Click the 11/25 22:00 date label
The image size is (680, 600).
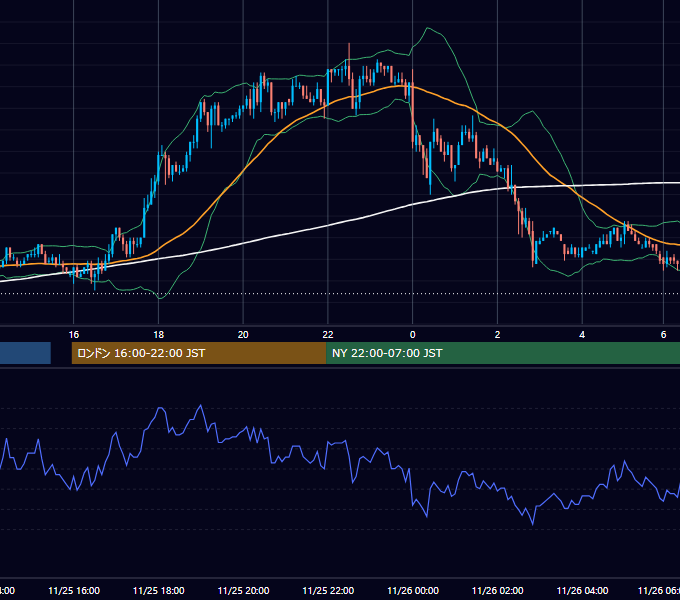pos(328,591)
